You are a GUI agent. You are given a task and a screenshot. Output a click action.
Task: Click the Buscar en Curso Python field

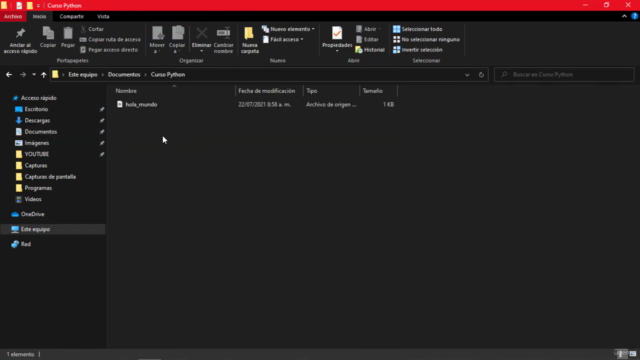tap(564, 75)
